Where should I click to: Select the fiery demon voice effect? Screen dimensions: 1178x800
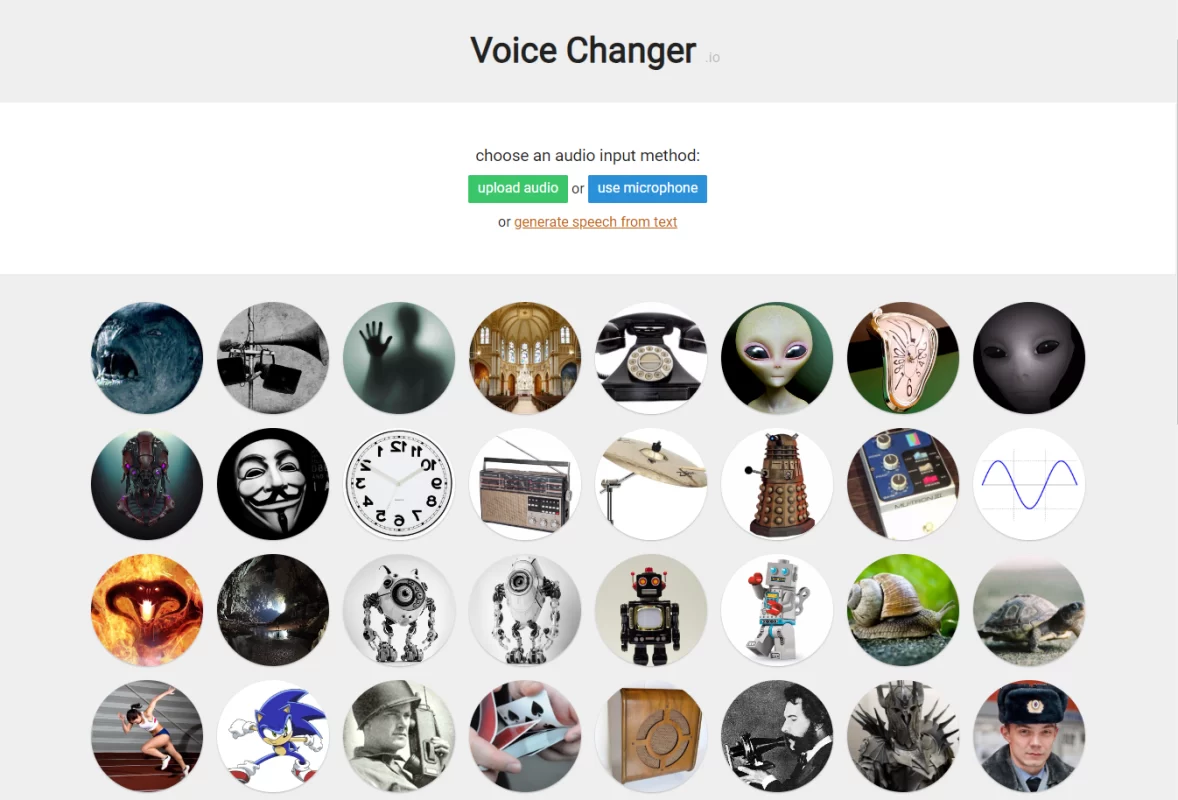pos(146,610)
